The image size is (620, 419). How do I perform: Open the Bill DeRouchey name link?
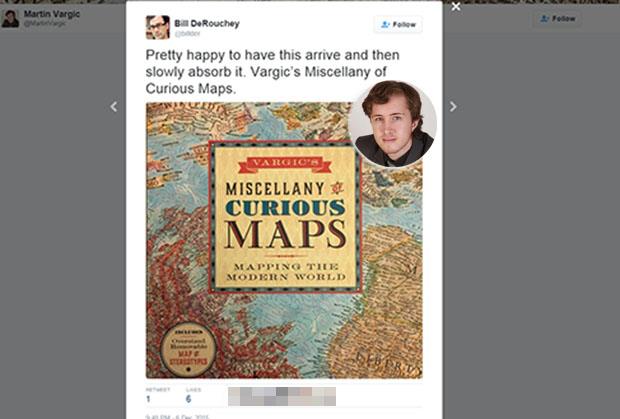point(207,24)
